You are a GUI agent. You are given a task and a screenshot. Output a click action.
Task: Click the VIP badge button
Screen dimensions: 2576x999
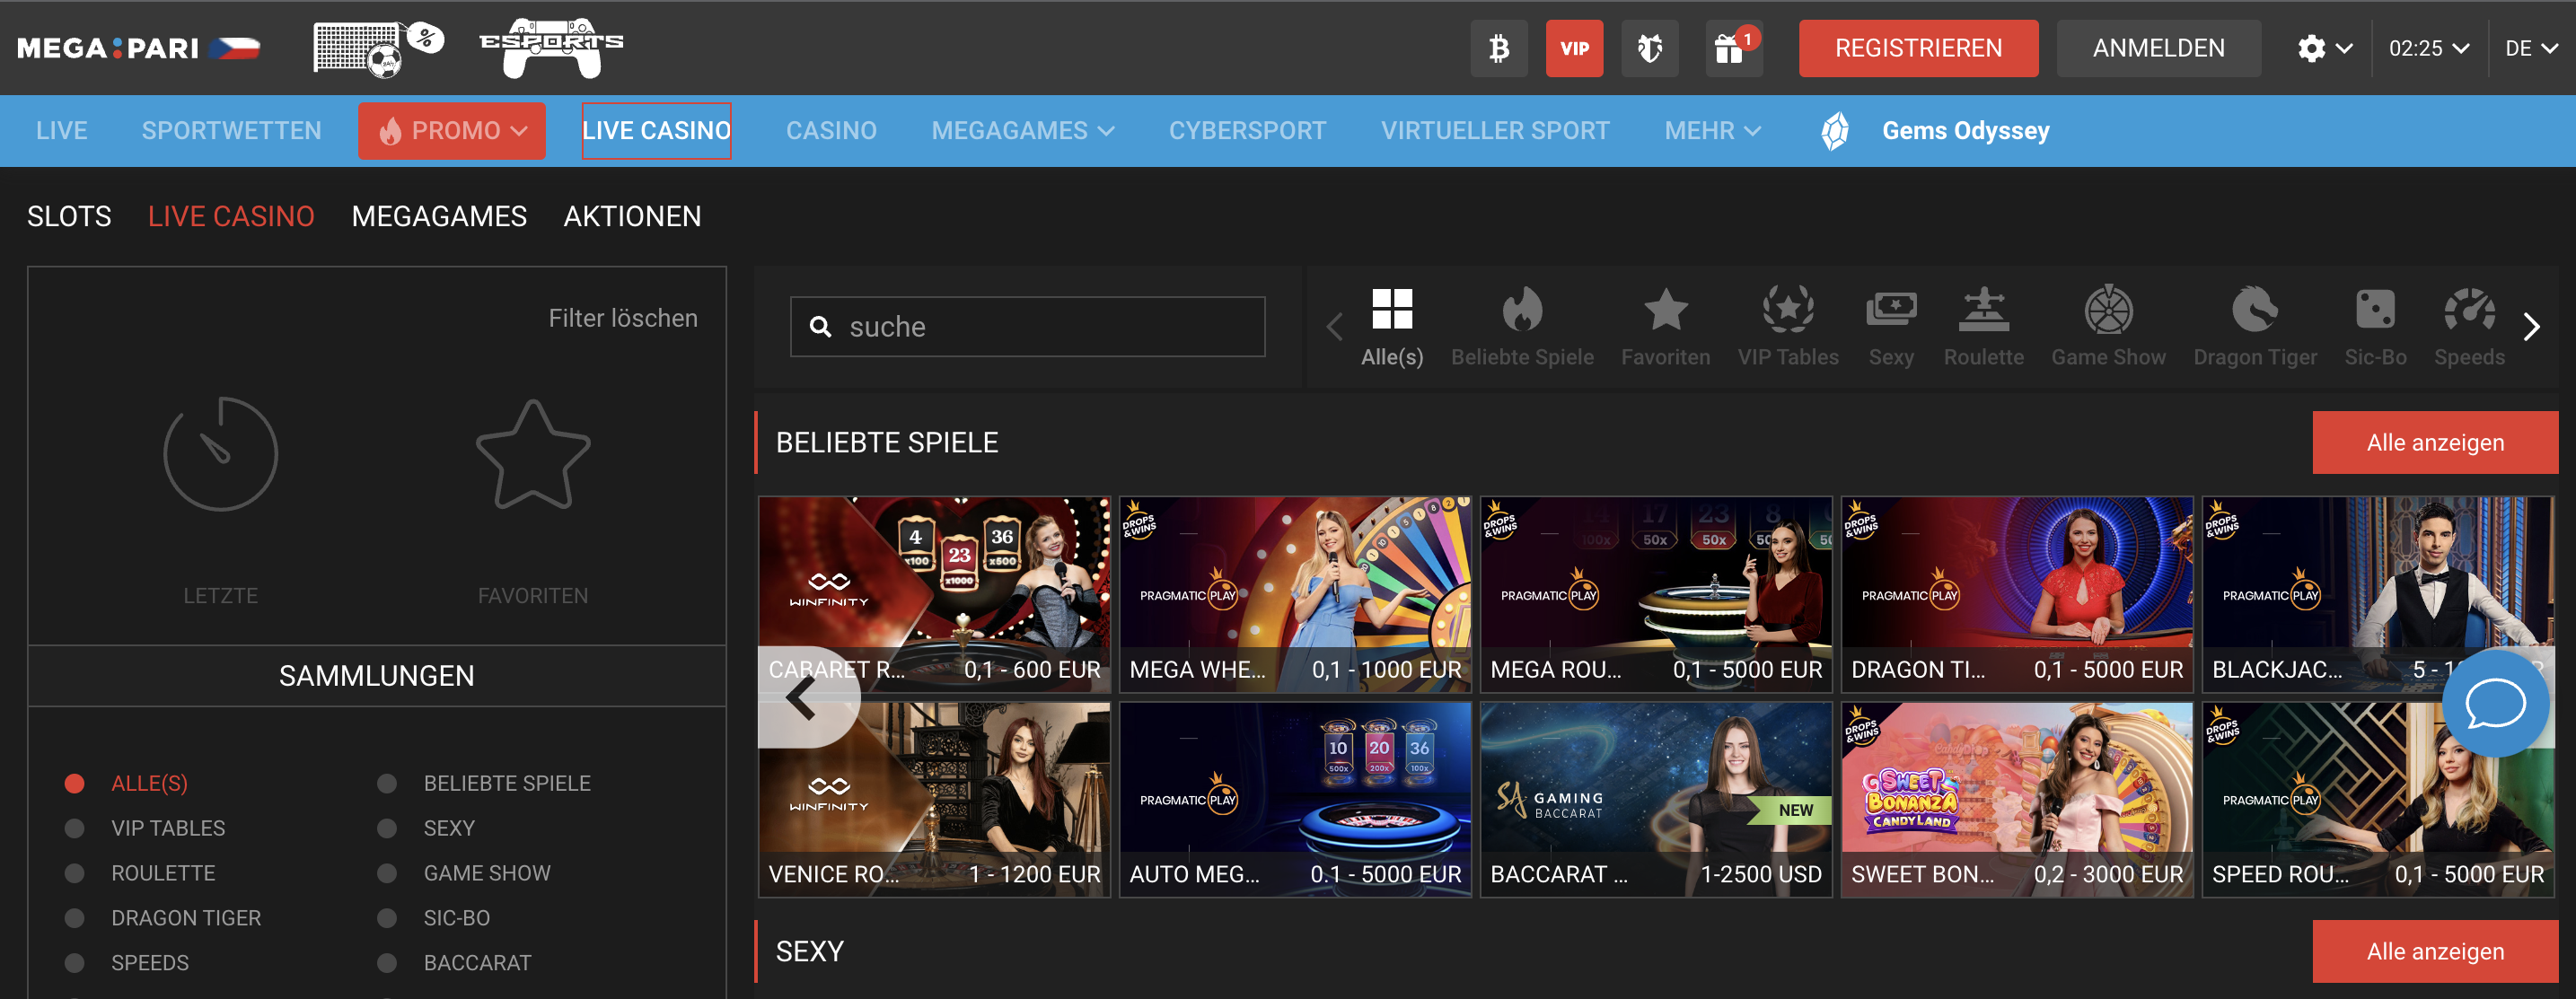1574,48
